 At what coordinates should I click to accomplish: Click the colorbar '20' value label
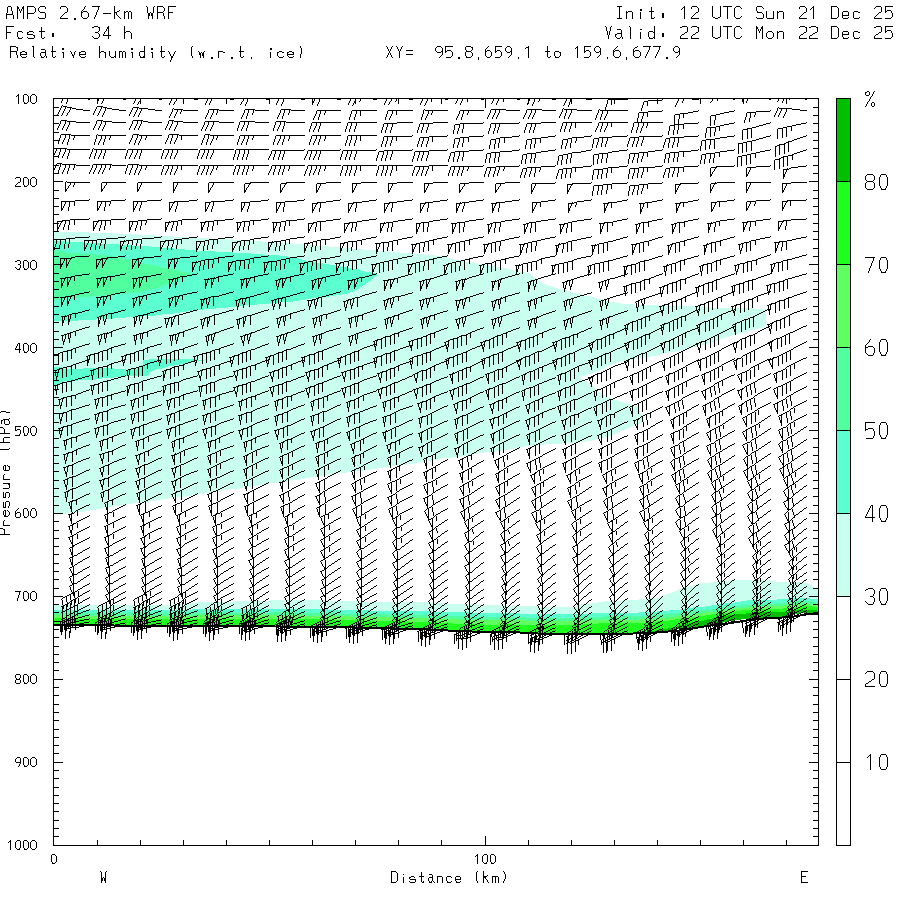(876, 680)
